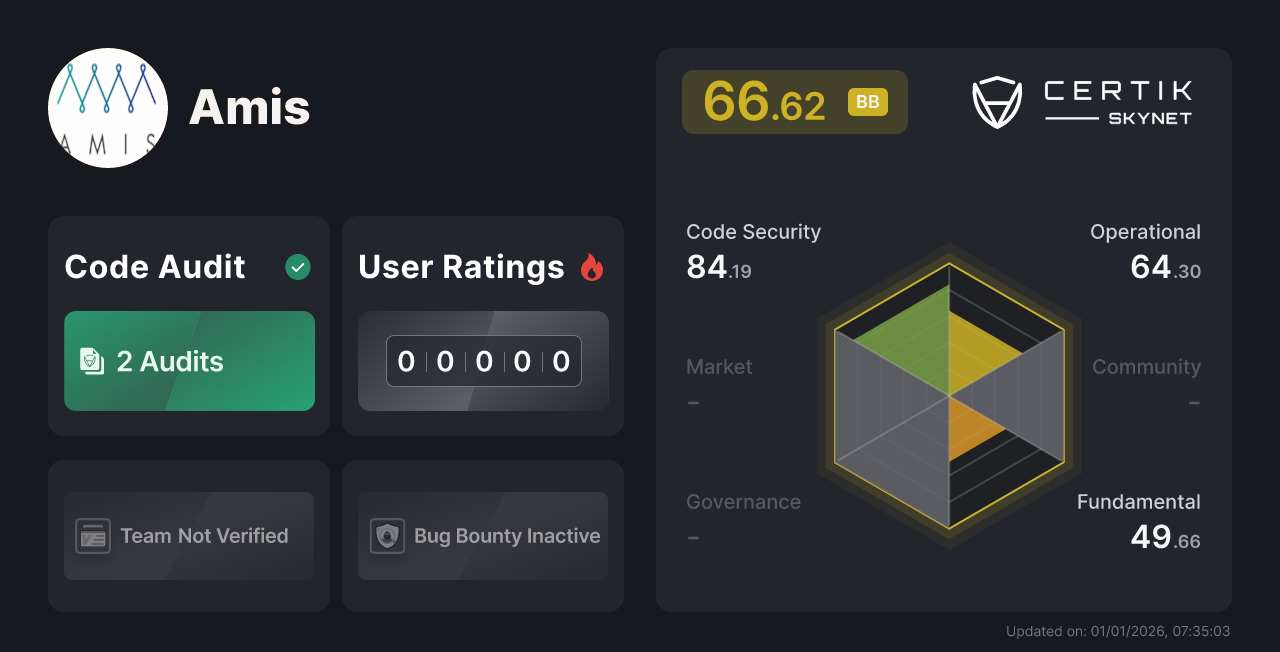Viewport: 1280px width, 652px height.
Task: Click the ID card icon beside Team Not Verified
Action: click(94, 536)
